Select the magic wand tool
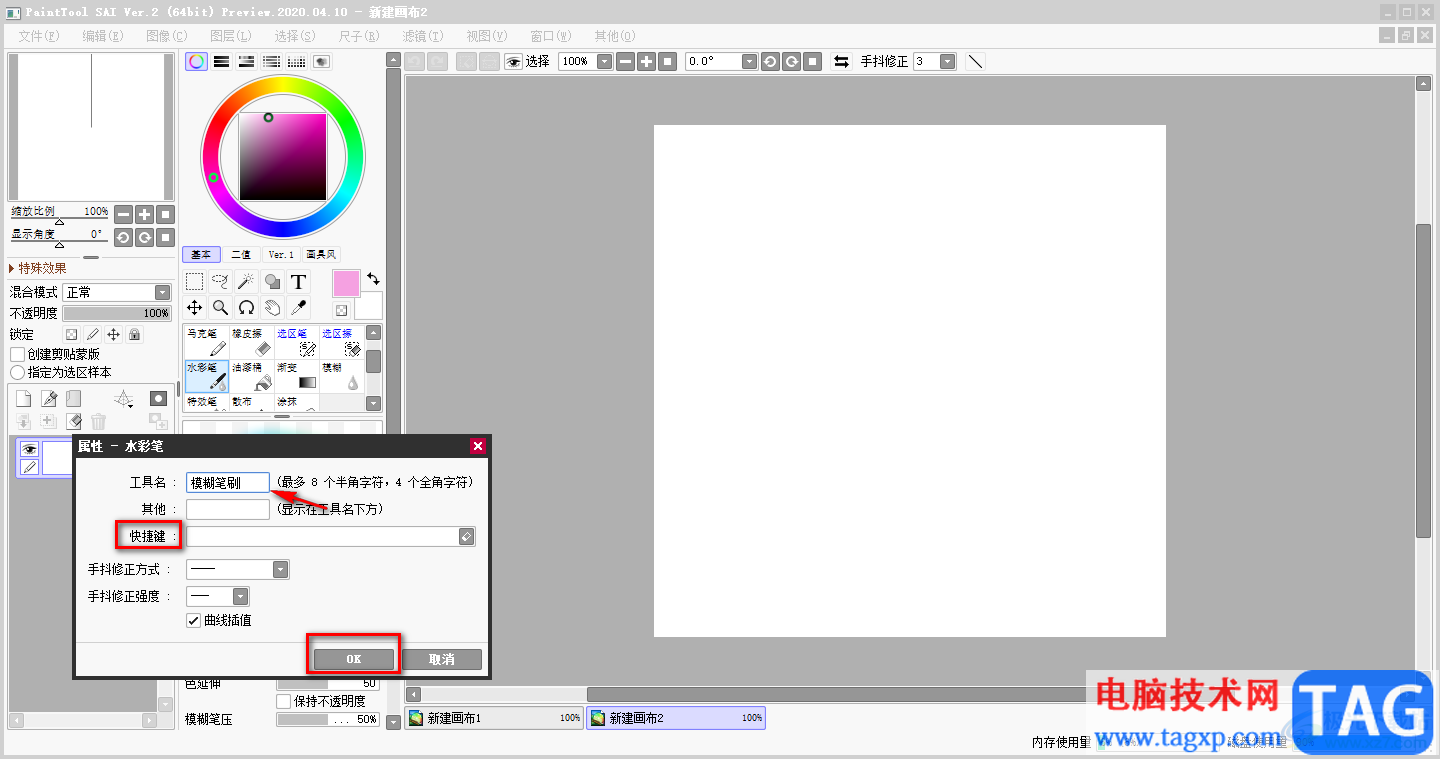 [x=246, y=282]
